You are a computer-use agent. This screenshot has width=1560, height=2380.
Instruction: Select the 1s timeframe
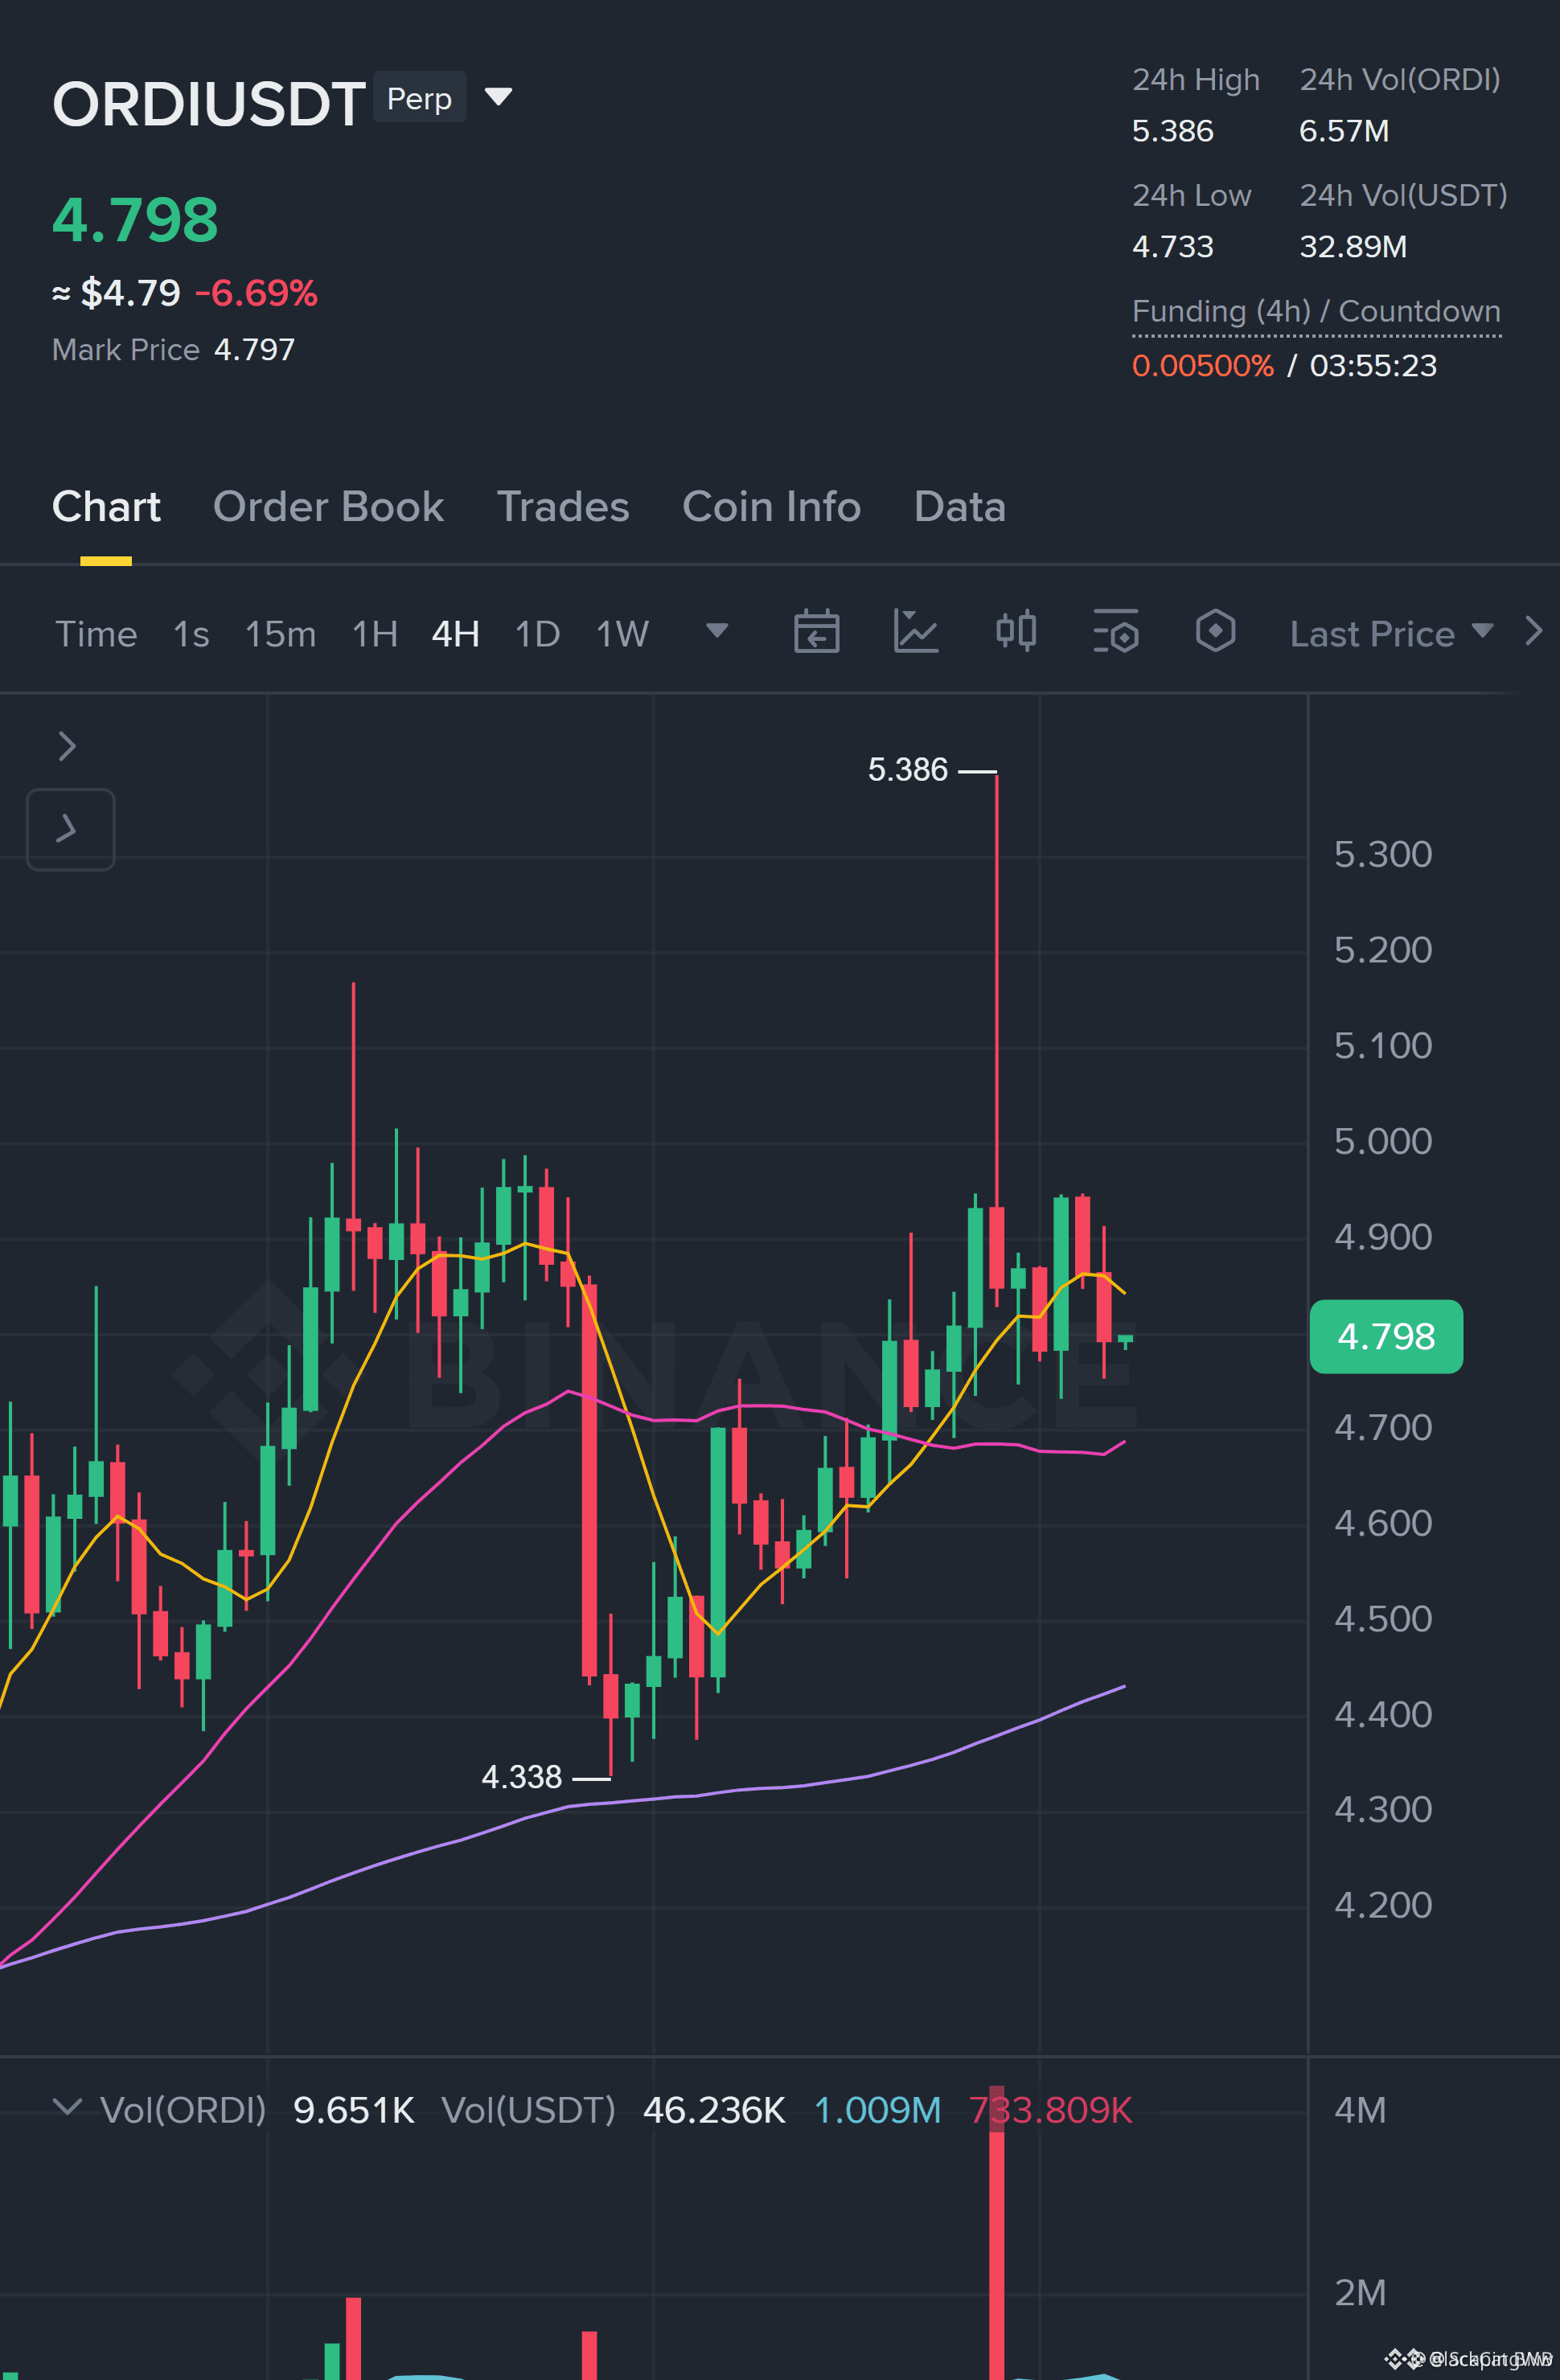[191, 634]
